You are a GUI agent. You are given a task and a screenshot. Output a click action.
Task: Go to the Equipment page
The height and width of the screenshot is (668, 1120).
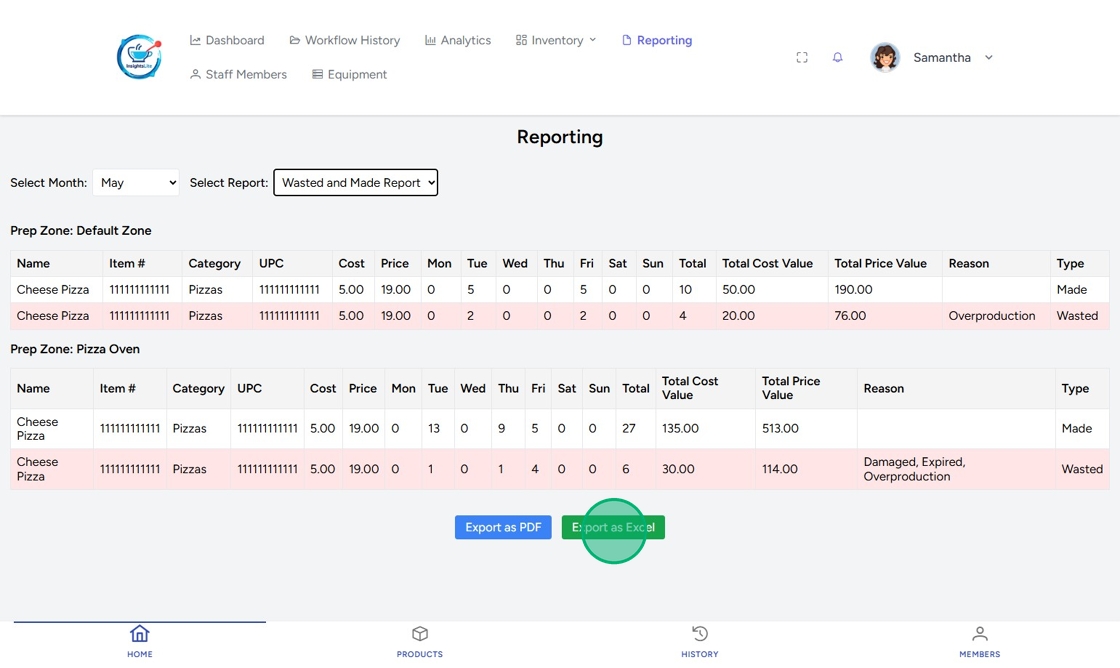coord(349,75)
